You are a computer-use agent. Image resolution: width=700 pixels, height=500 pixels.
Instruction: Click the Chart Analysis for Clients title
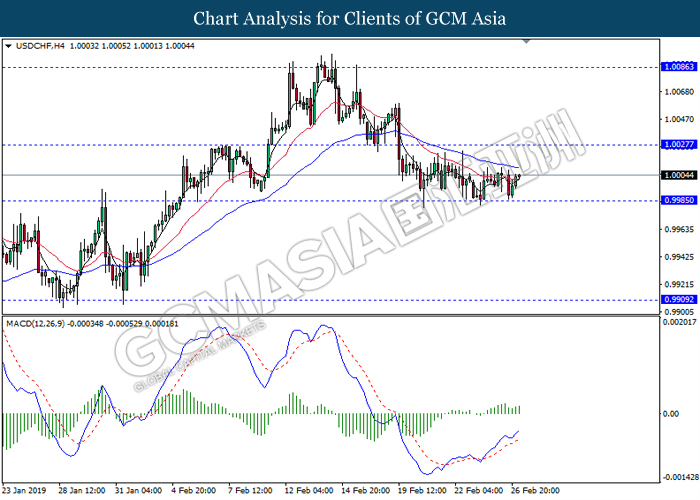pos(350,18)
